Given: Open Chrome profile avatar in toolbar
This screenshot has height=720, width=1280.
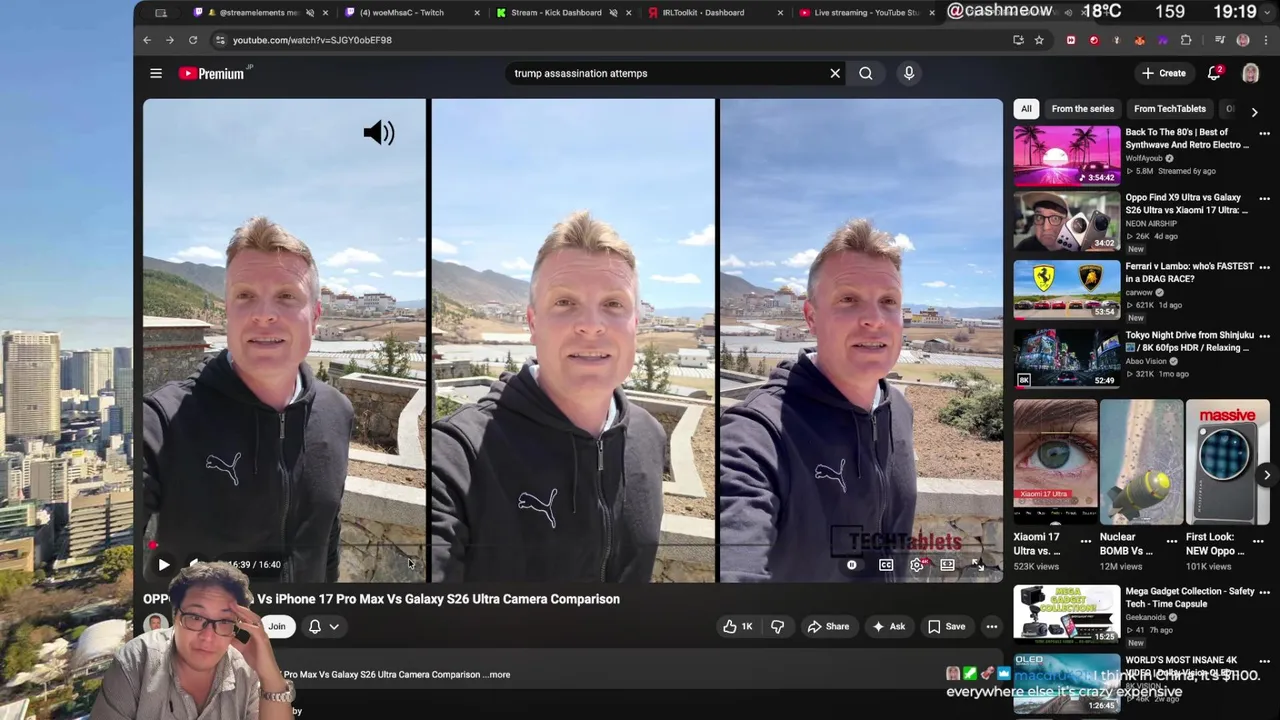Looking at the screenshot, I should 1243,40.
